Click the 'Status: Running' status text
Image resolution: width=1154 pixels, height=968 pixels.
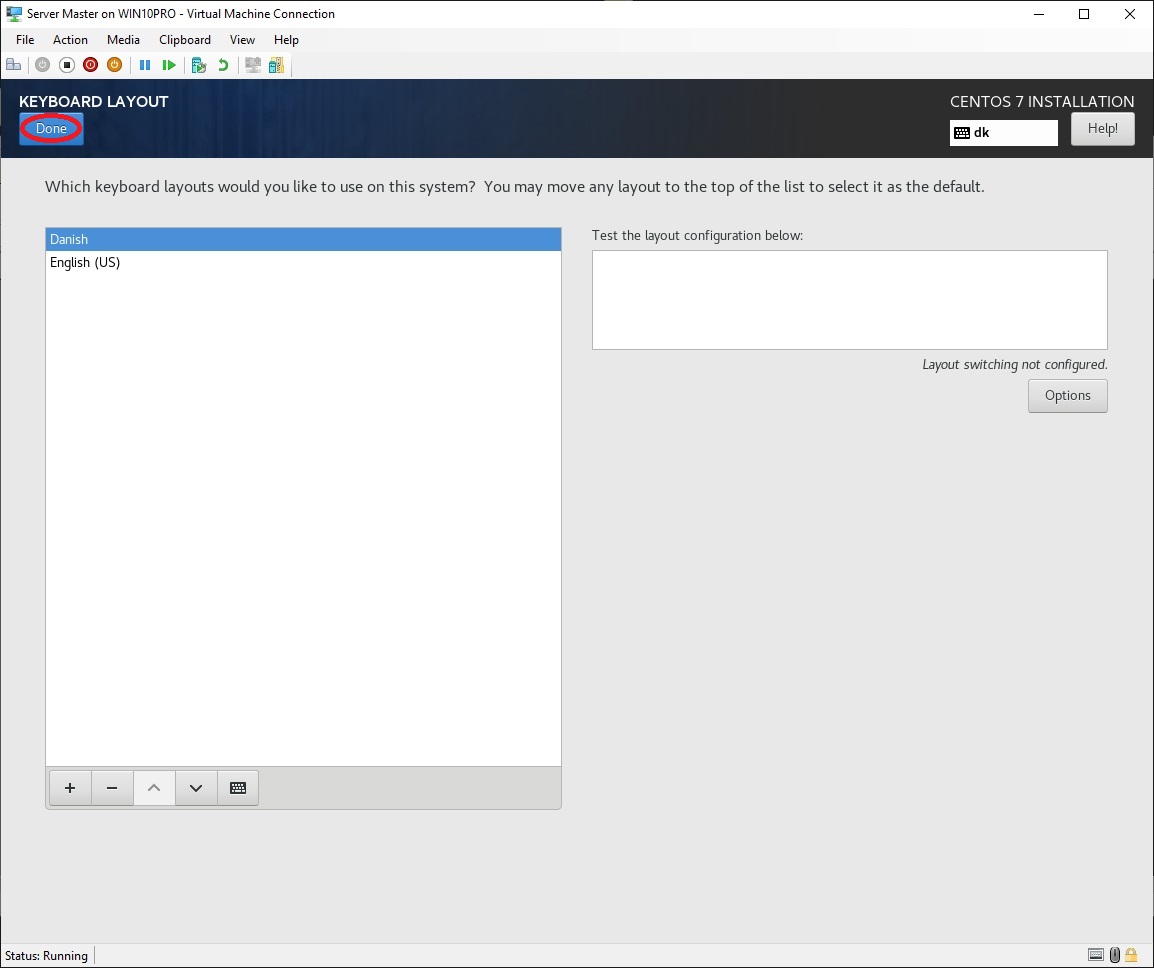(46, 955)
